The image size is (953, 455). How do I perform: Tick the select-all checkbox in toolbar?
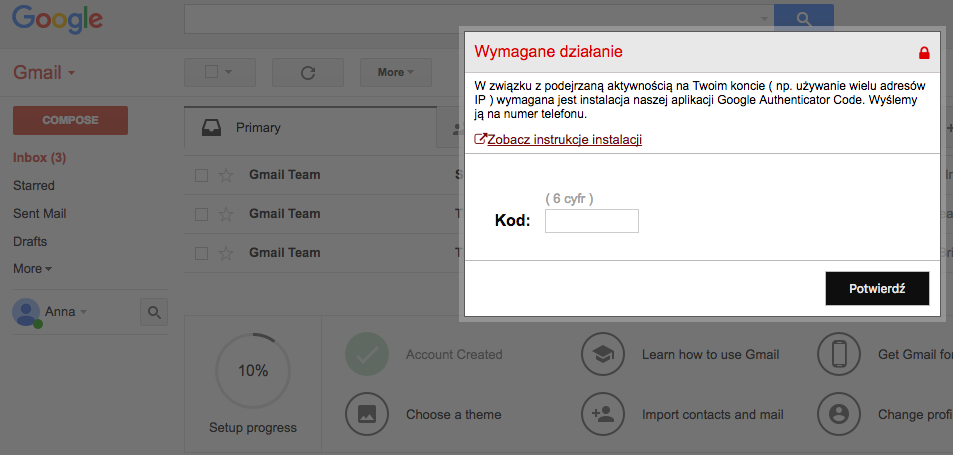(x=212, y=72)
